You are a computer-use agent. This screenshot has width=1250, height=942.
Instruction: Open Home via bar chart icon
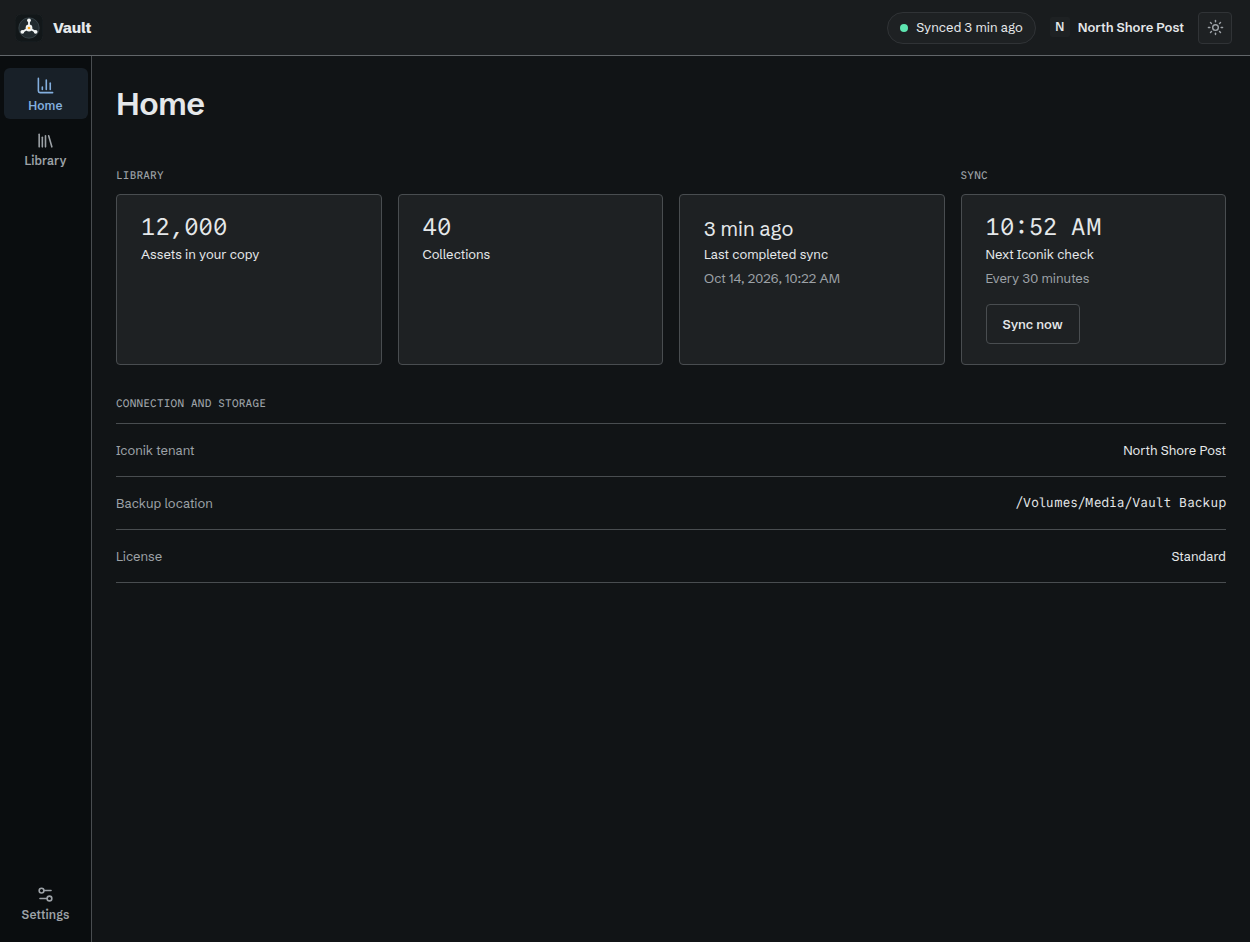(x=45, y=86)
